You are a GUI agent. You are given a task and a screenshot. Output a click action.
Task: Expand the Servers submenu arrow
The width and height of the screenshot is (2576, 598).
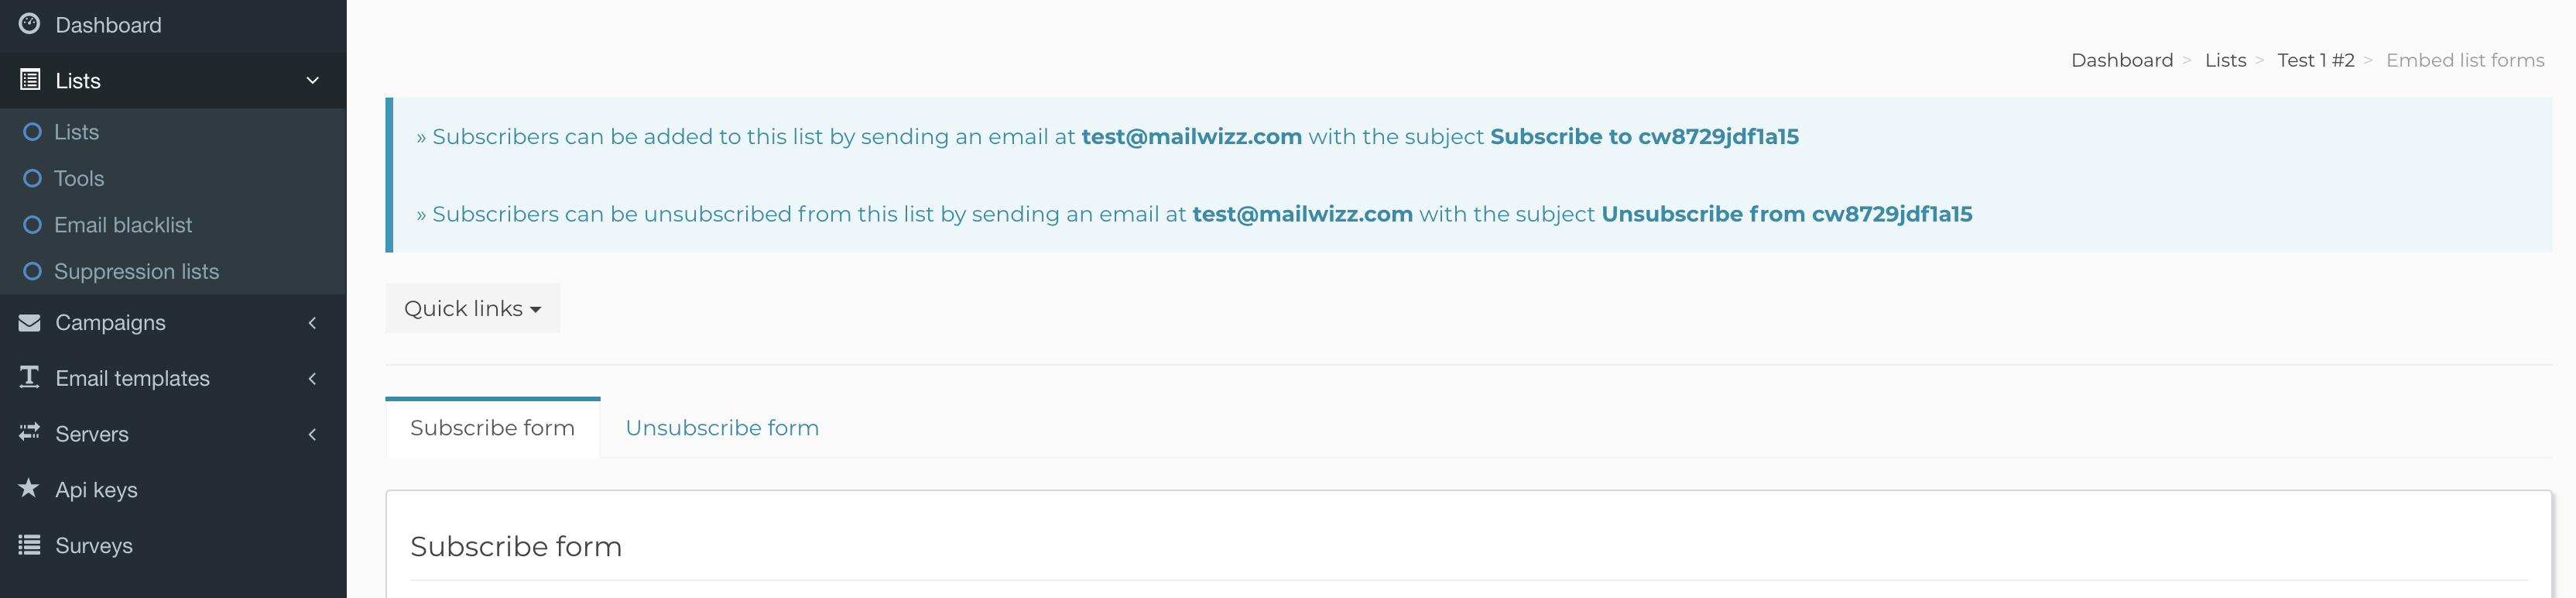312,434
